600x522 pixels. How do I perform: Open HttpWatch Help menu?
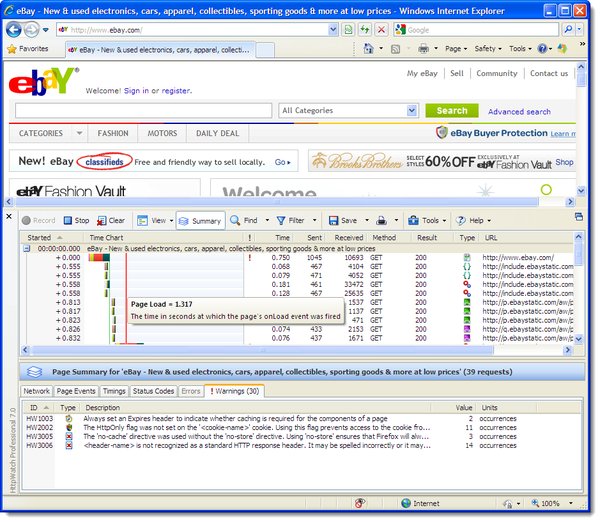[474, 220]
